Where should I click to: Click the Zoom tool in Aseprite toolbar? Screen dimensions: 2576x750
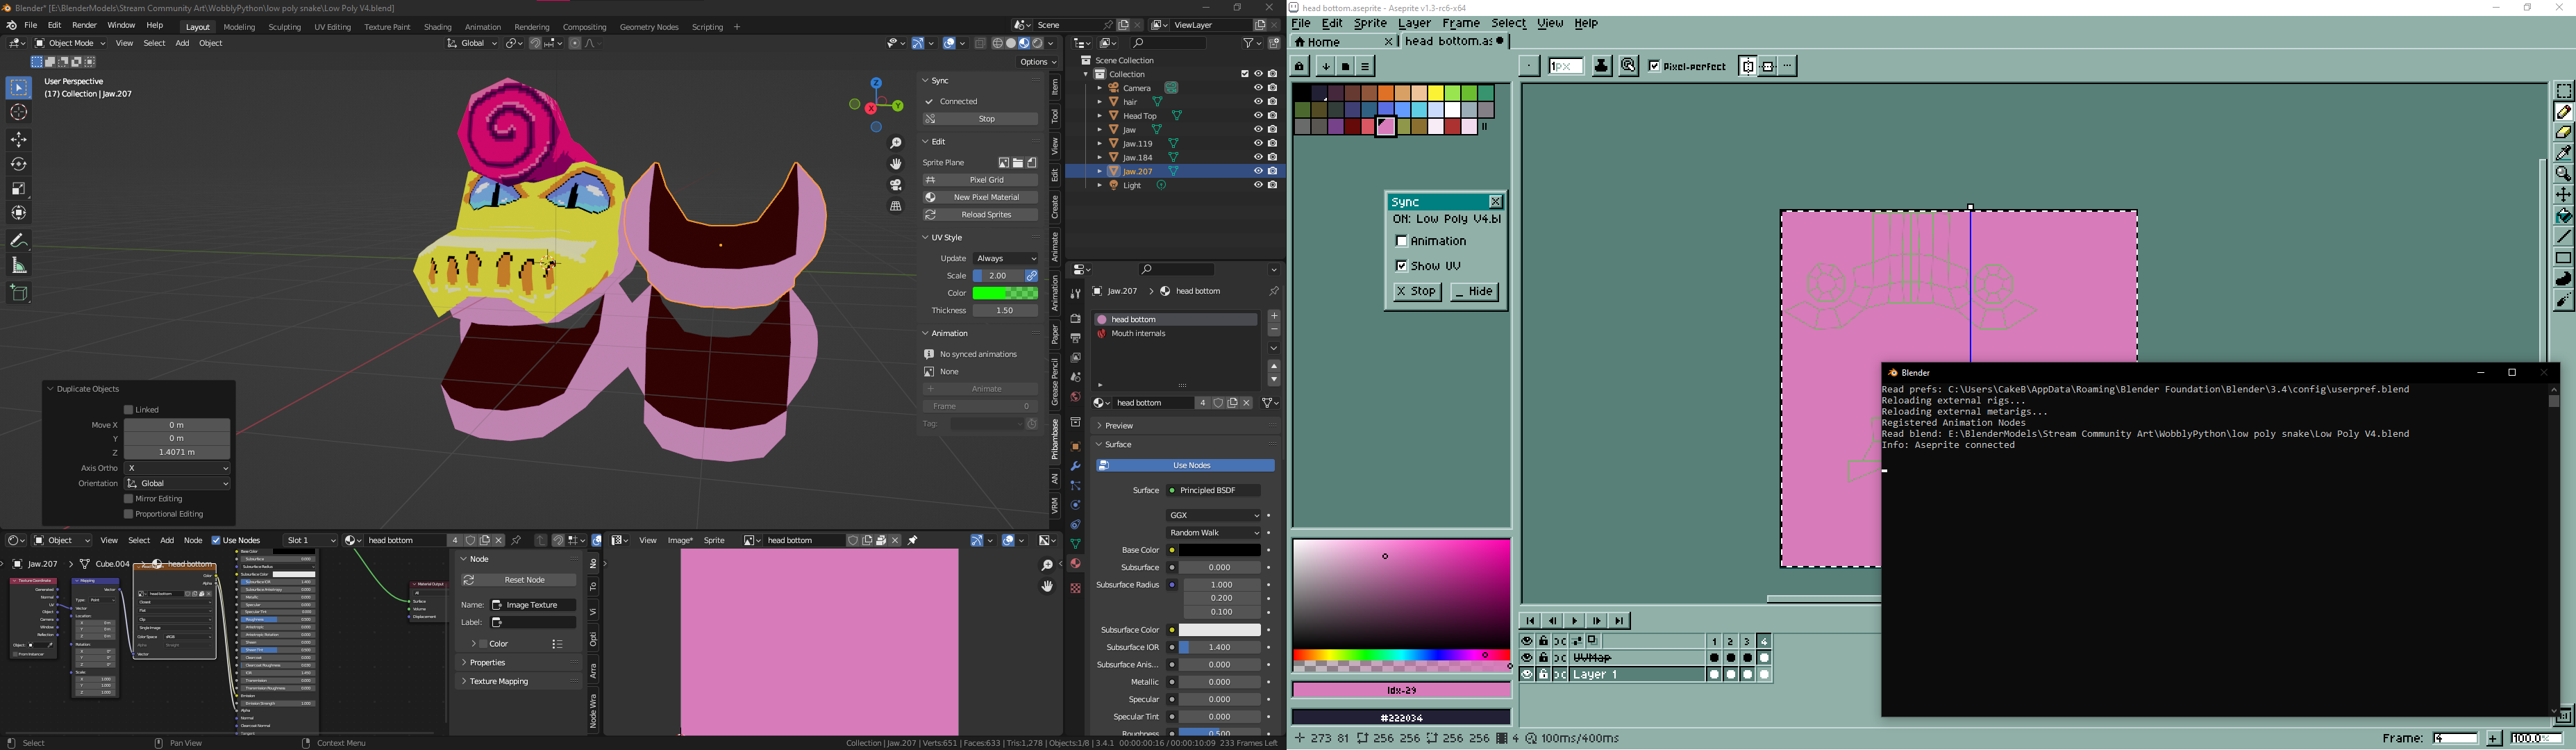pyautogui.click(x=2563, y=174)
